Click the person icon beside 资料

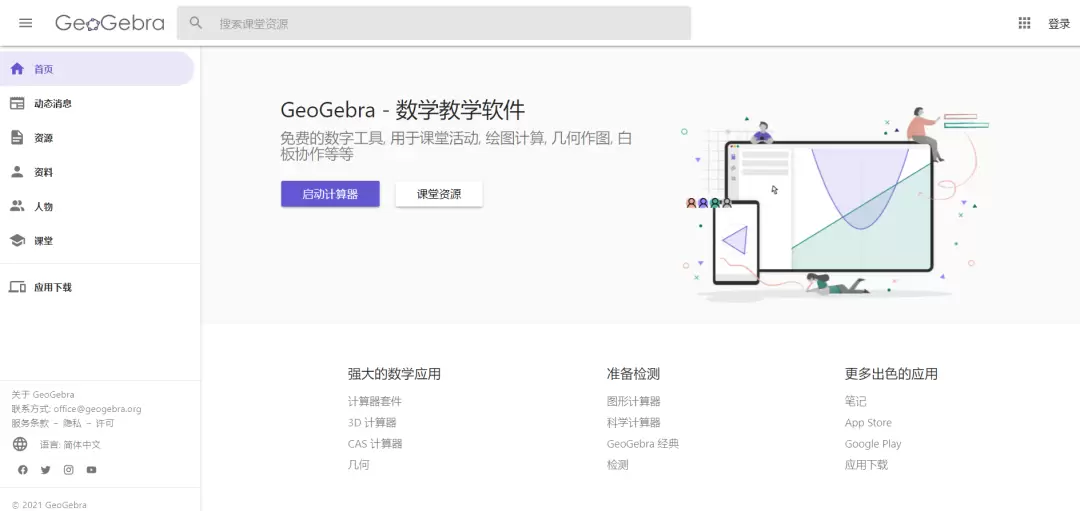[17, 171]
